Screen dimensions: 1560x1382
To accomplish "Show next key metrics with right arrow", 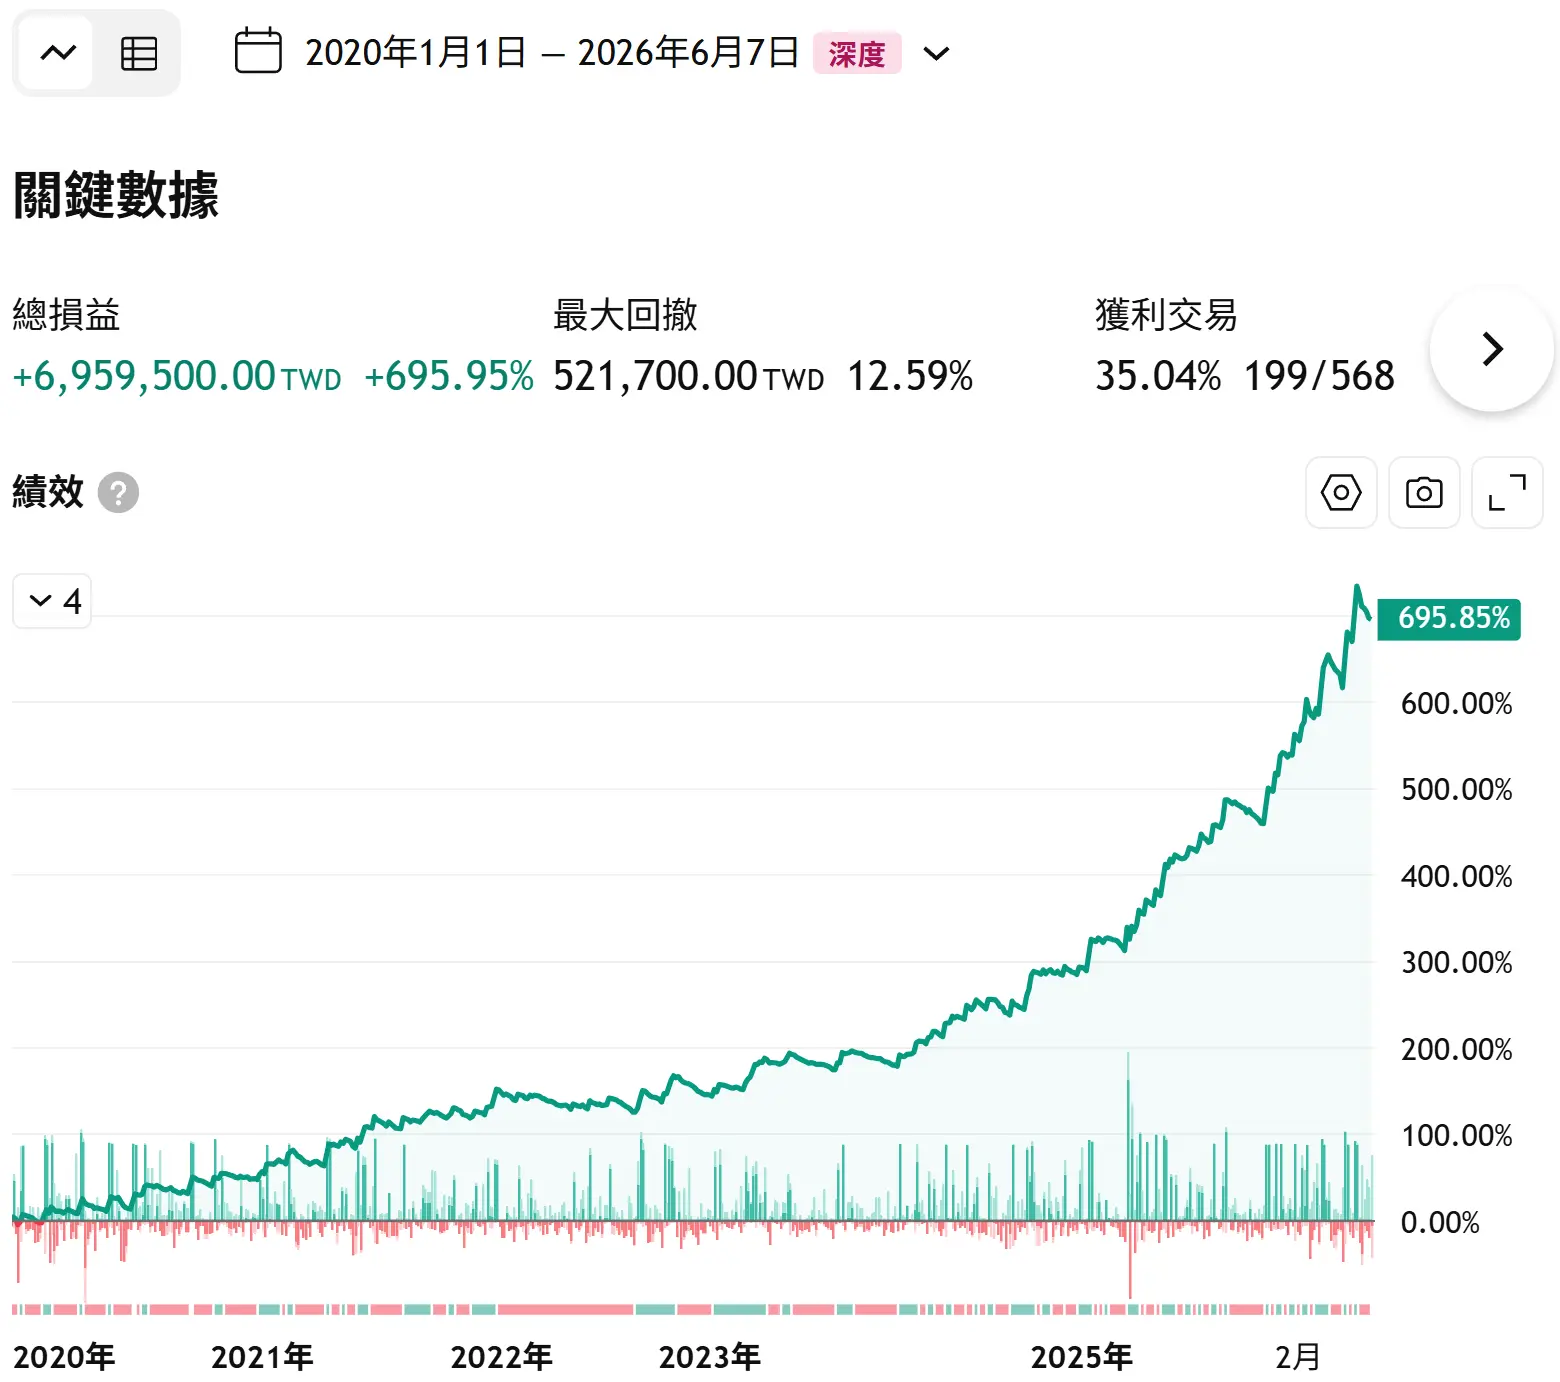I will (x=1492, y=349).
